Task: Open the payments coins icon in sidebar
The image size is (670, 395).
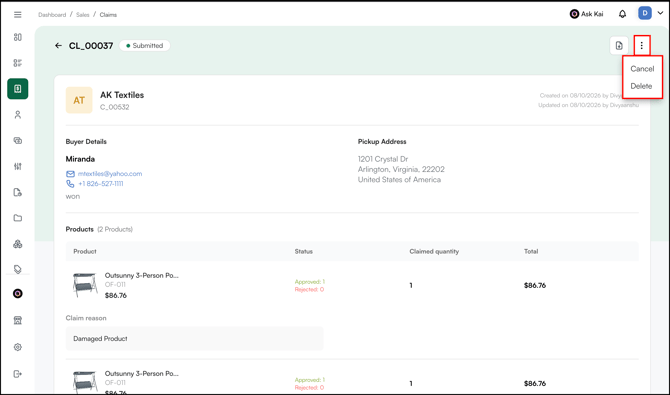Action: (x=18, y=140)
